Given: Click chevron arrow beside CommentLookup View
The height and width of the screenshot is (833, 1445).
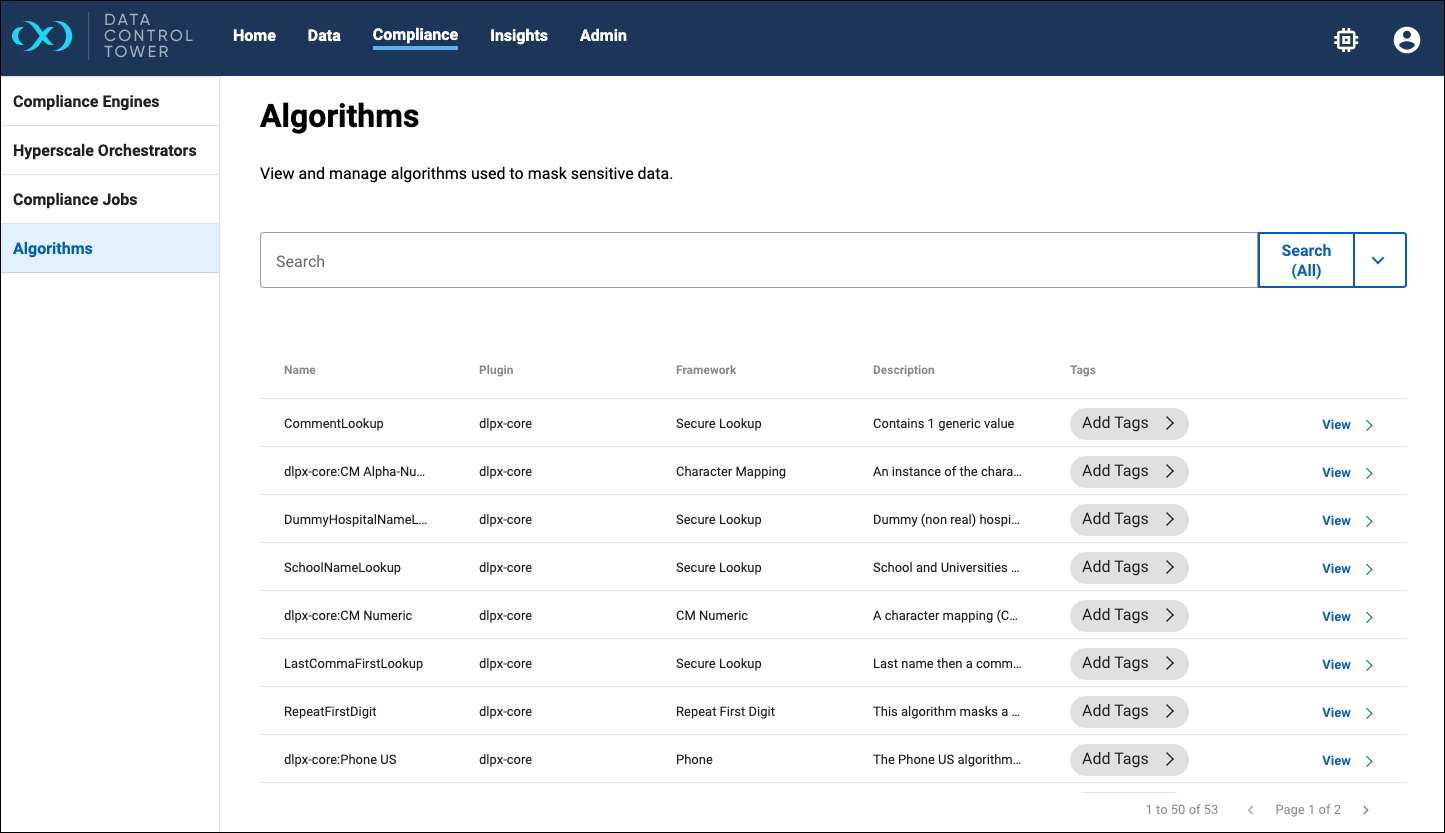Looking at the screenshot, I should pos(1369,425).
